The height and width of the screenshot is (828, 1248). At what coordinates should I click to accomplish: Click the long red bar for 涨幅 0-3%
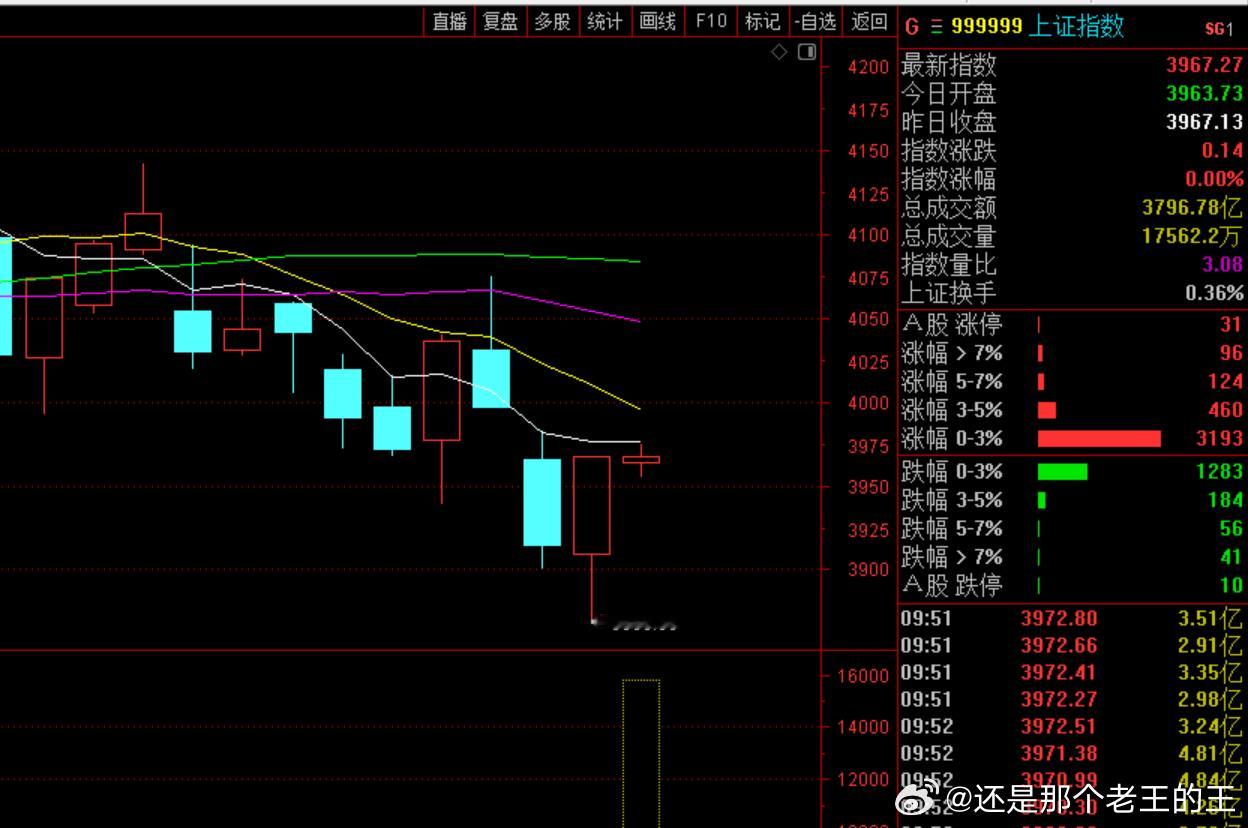point(1099,438)
